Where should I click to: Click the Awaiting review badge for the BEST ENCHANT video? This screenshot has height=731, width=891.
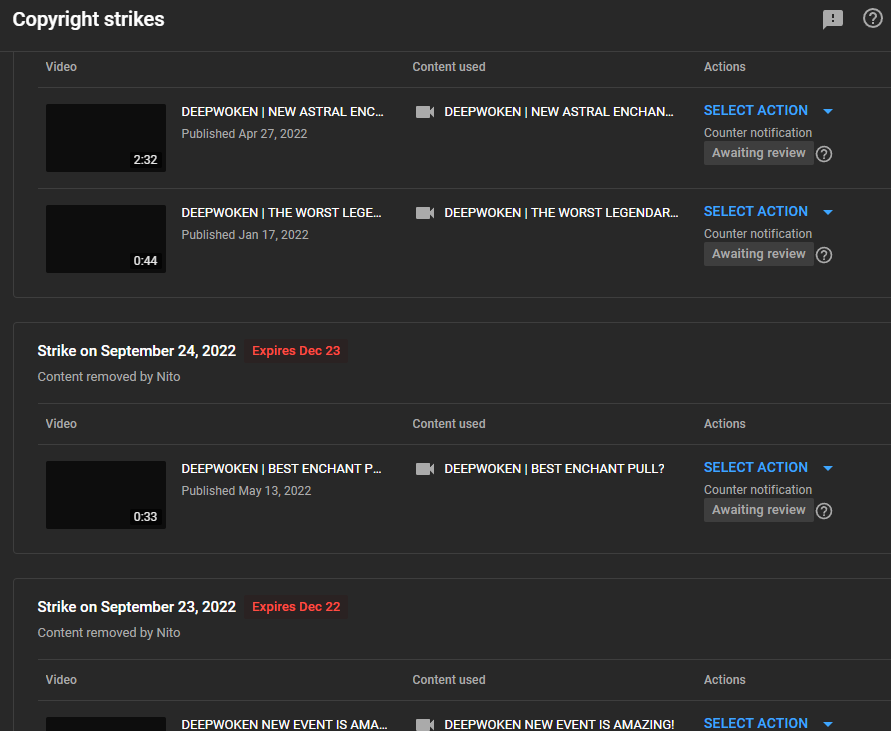[759, 510]
